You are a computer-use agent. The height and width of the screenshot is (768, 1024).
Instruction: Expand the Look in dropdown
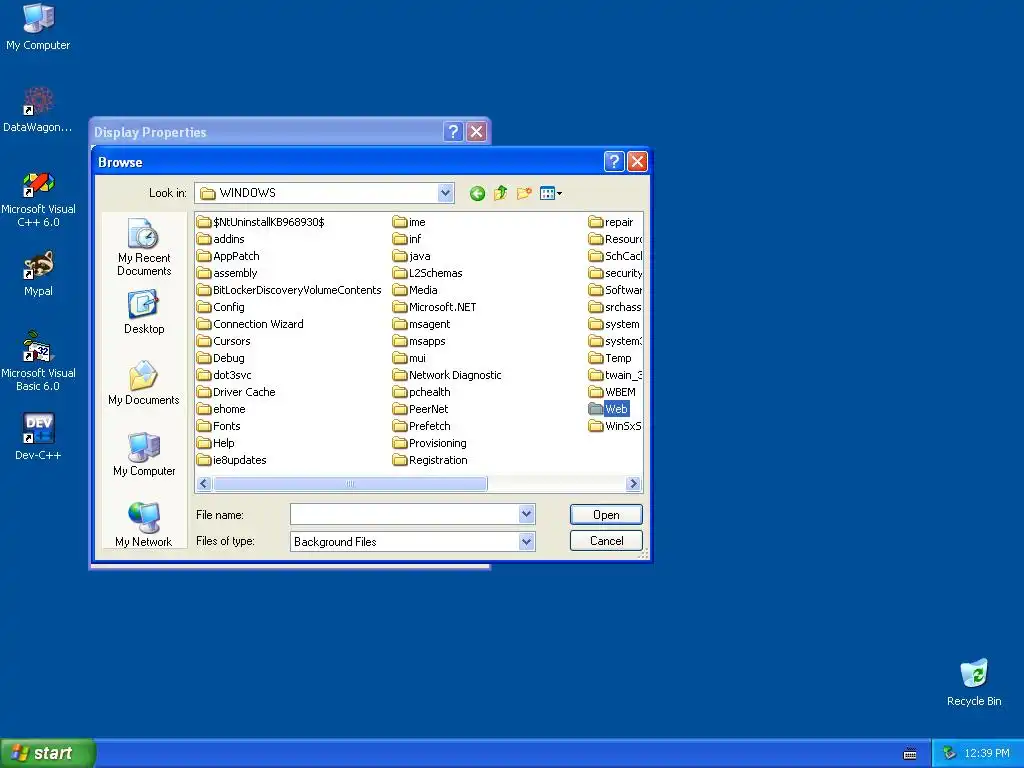click(445, 193)
